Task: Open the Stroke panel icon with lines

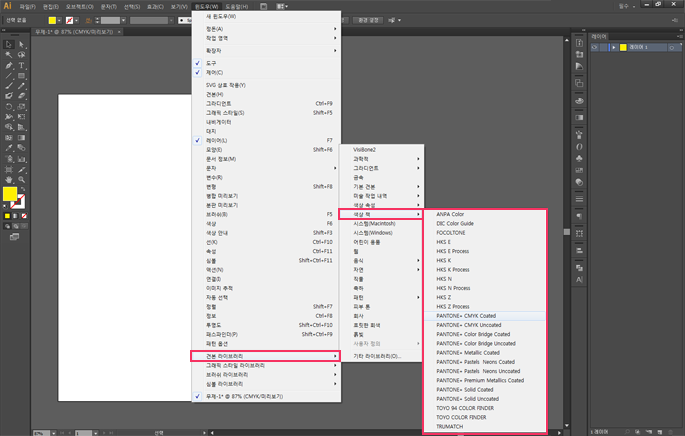Action: pyautogui.click(x=579, y=199)
